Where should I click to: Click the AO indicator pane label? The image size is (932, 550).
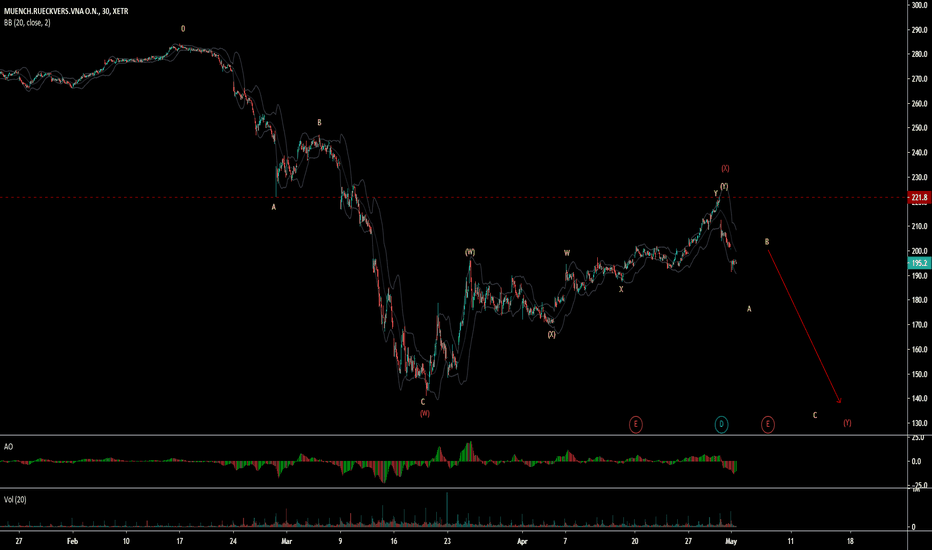8,447
